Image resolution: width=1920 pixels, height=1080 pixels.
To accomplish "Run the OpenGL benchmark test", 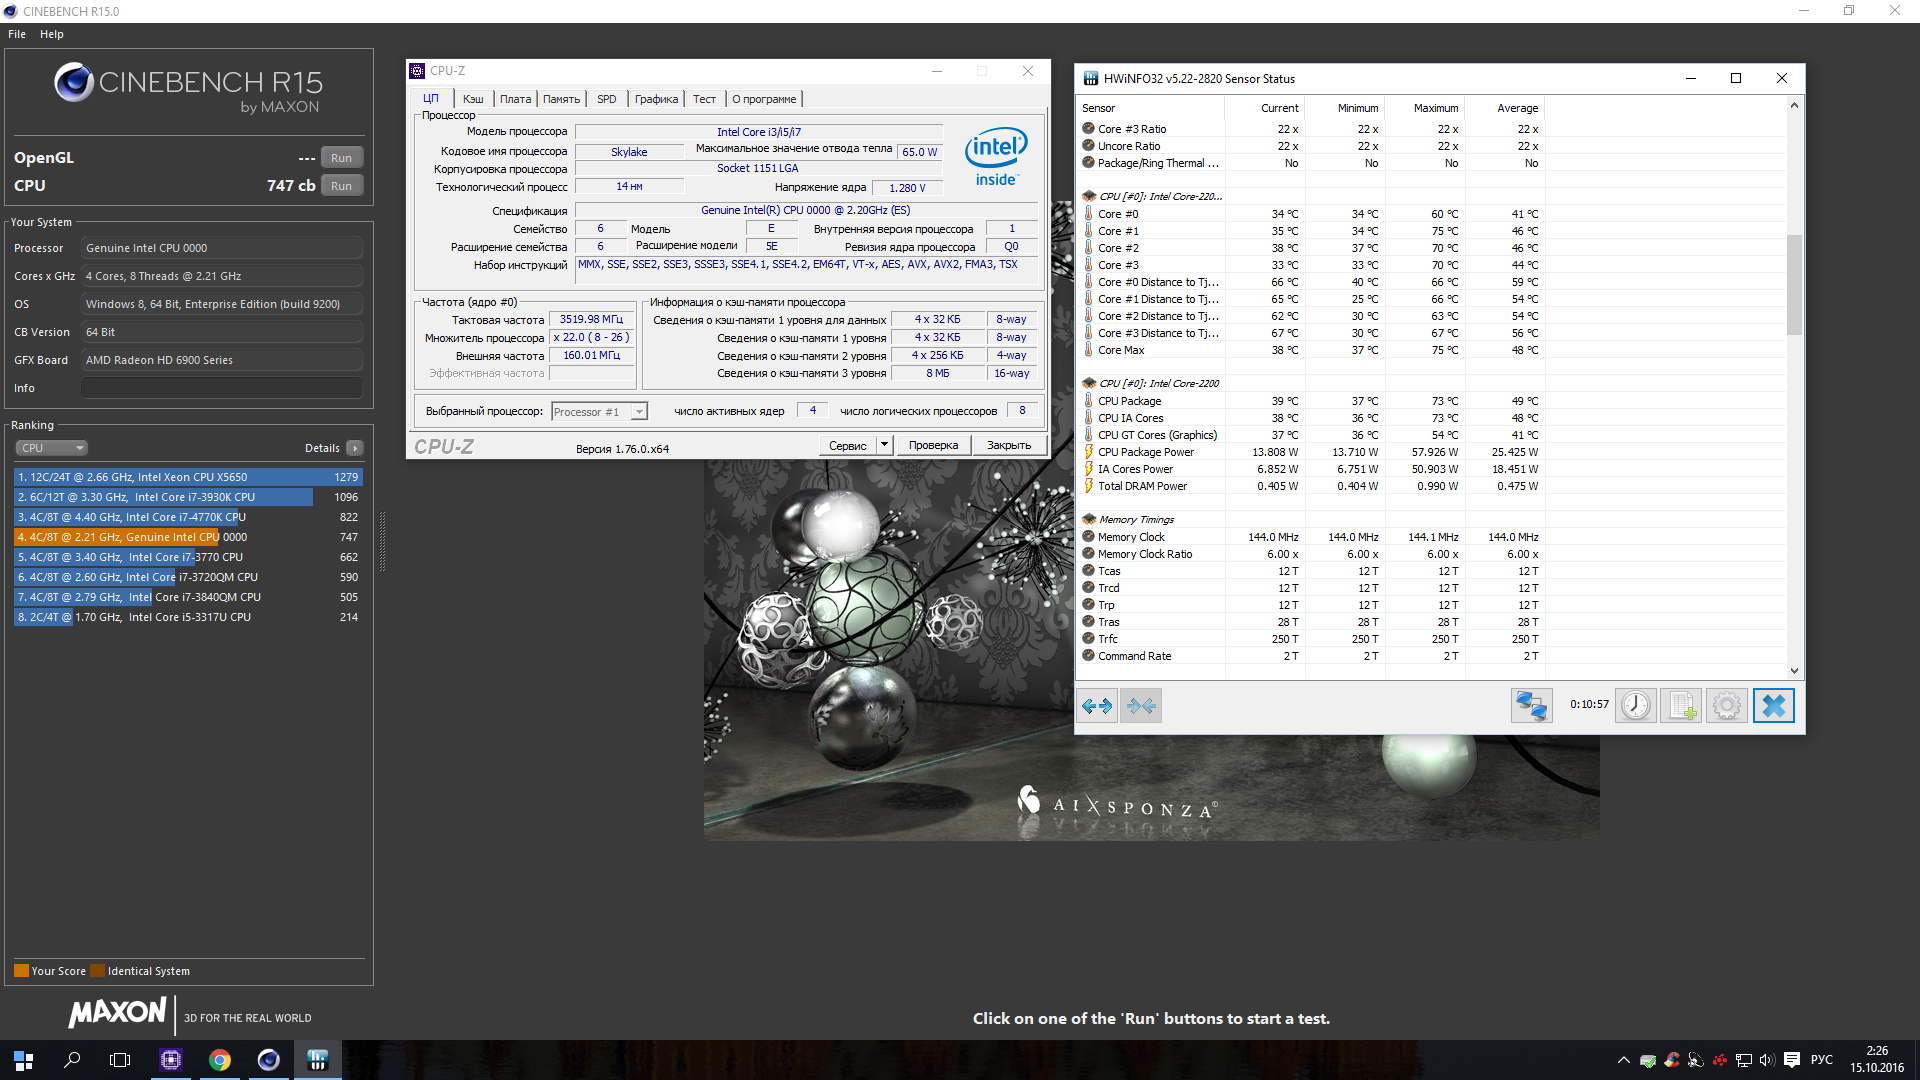I will (x=341, y=158).
